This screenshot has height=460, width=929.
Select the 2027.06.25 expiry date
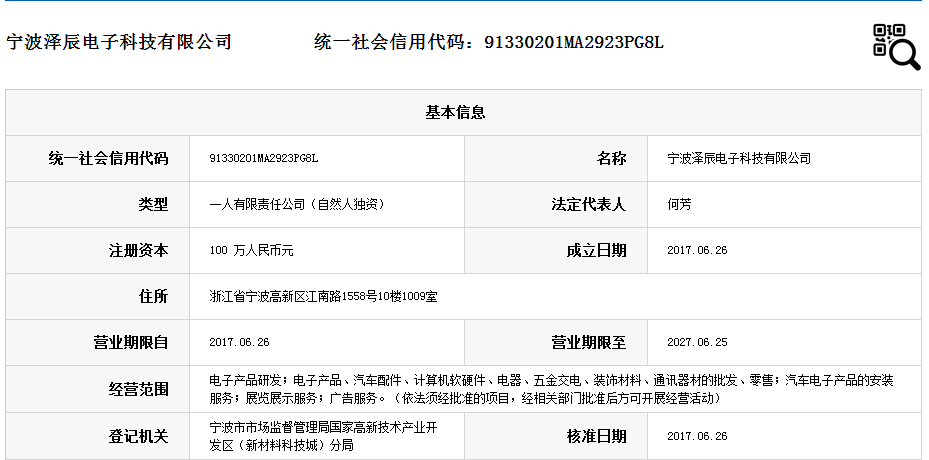coord(697,343)
